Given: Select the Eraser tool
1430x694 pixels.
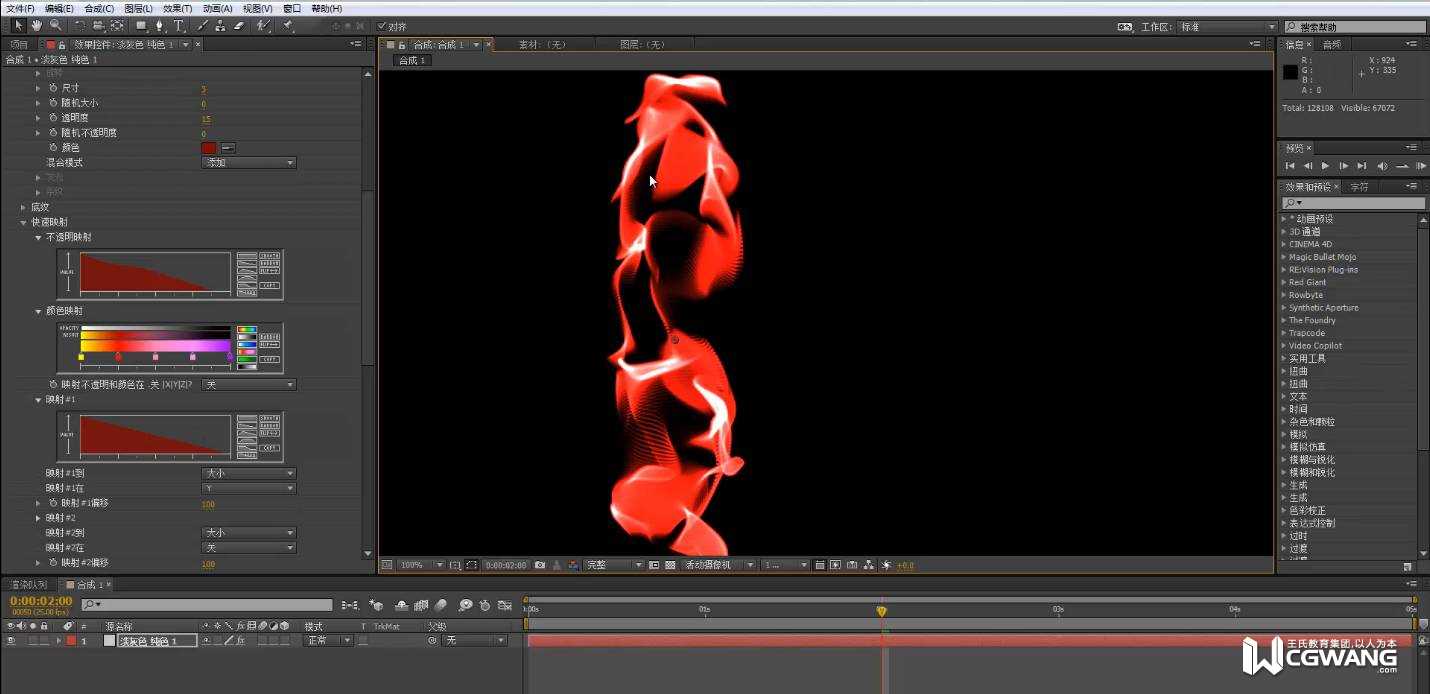Looking at the screenshot, I should (238, 25).
